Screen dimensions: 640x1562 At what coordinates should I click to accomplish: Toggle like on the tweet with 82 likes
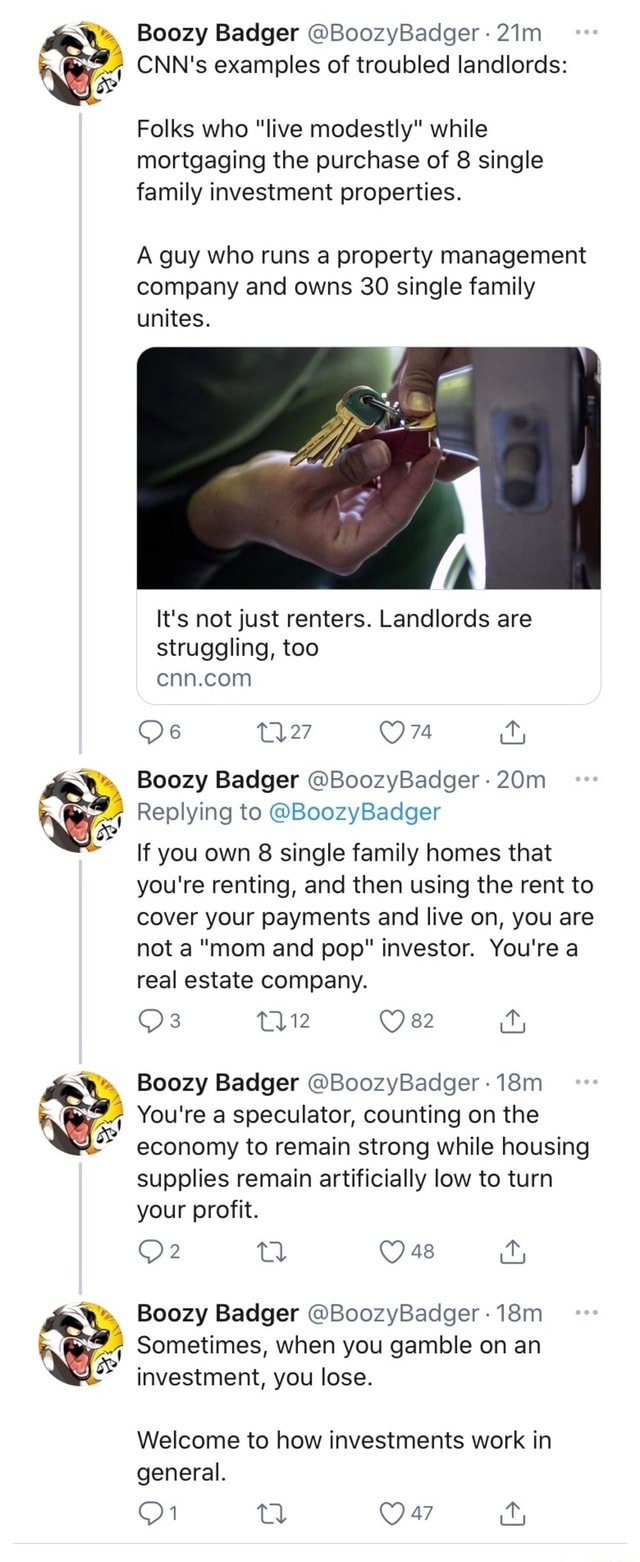[x=393, y=1021]
